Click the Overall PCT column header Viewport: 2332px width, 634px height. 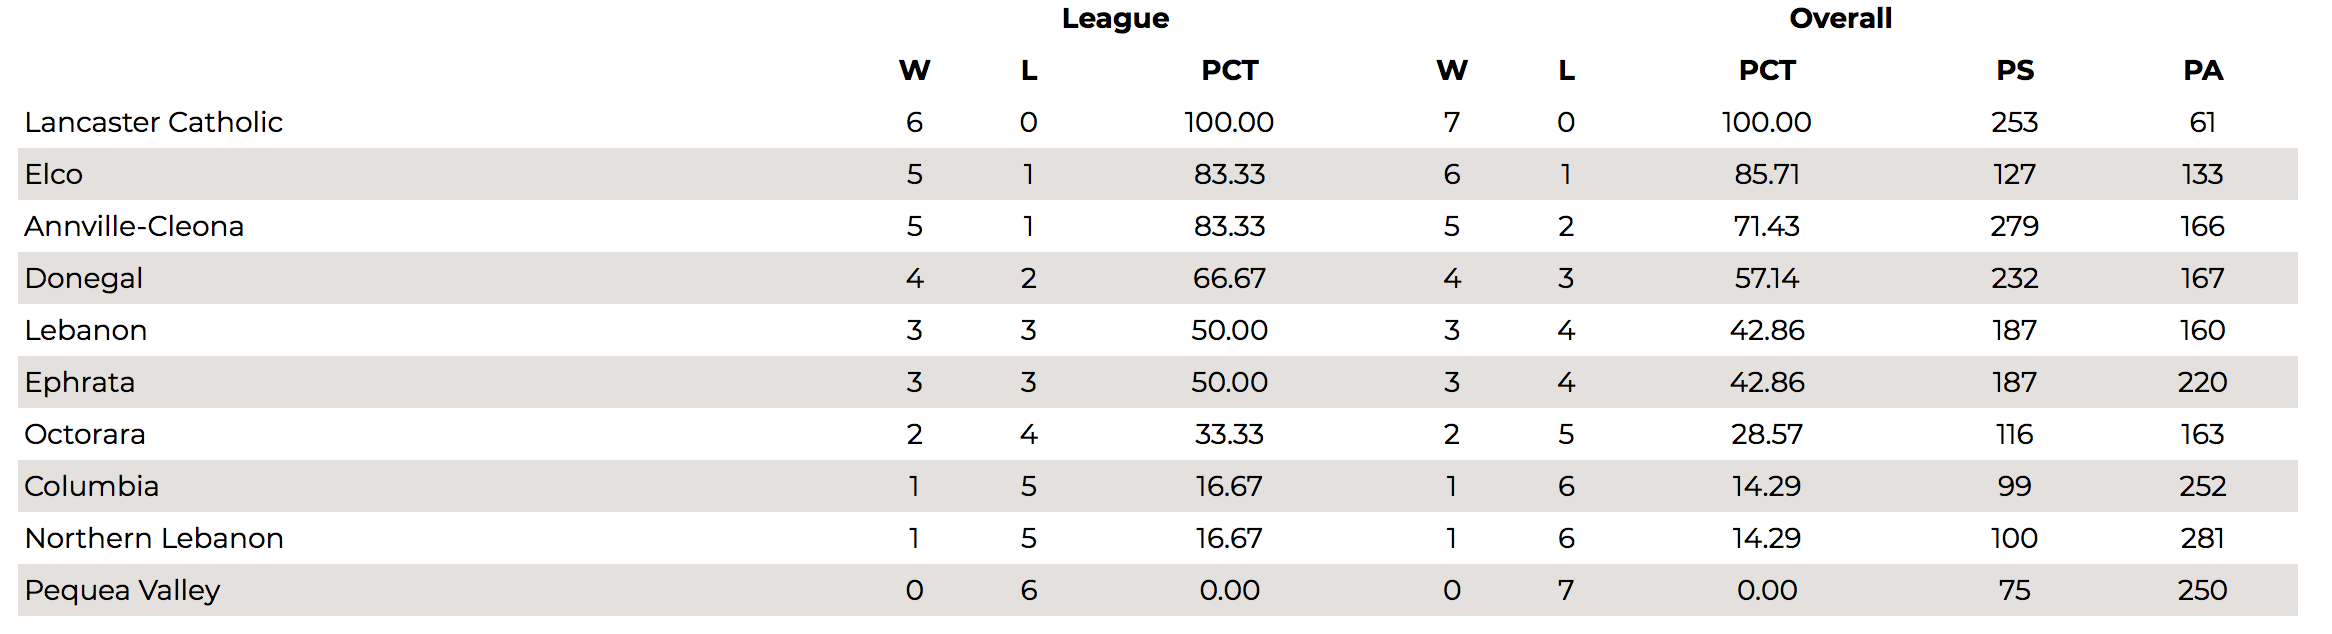click(x=1767, y=70)
